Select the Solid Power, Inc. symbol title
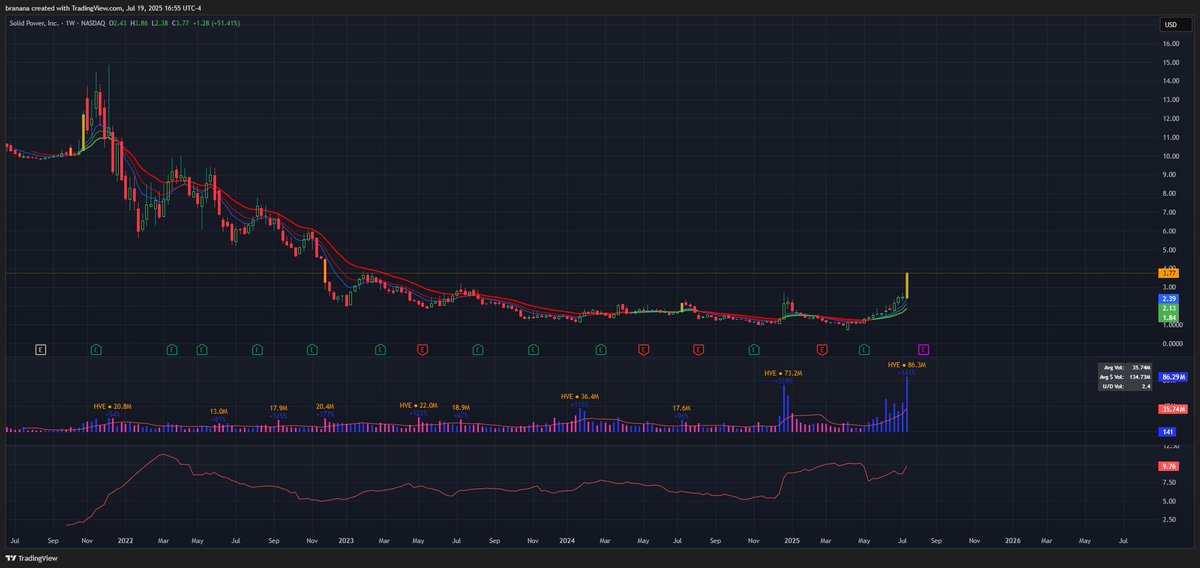The height and width of the screenshot is (568, 1200). [x=35, y=21]
